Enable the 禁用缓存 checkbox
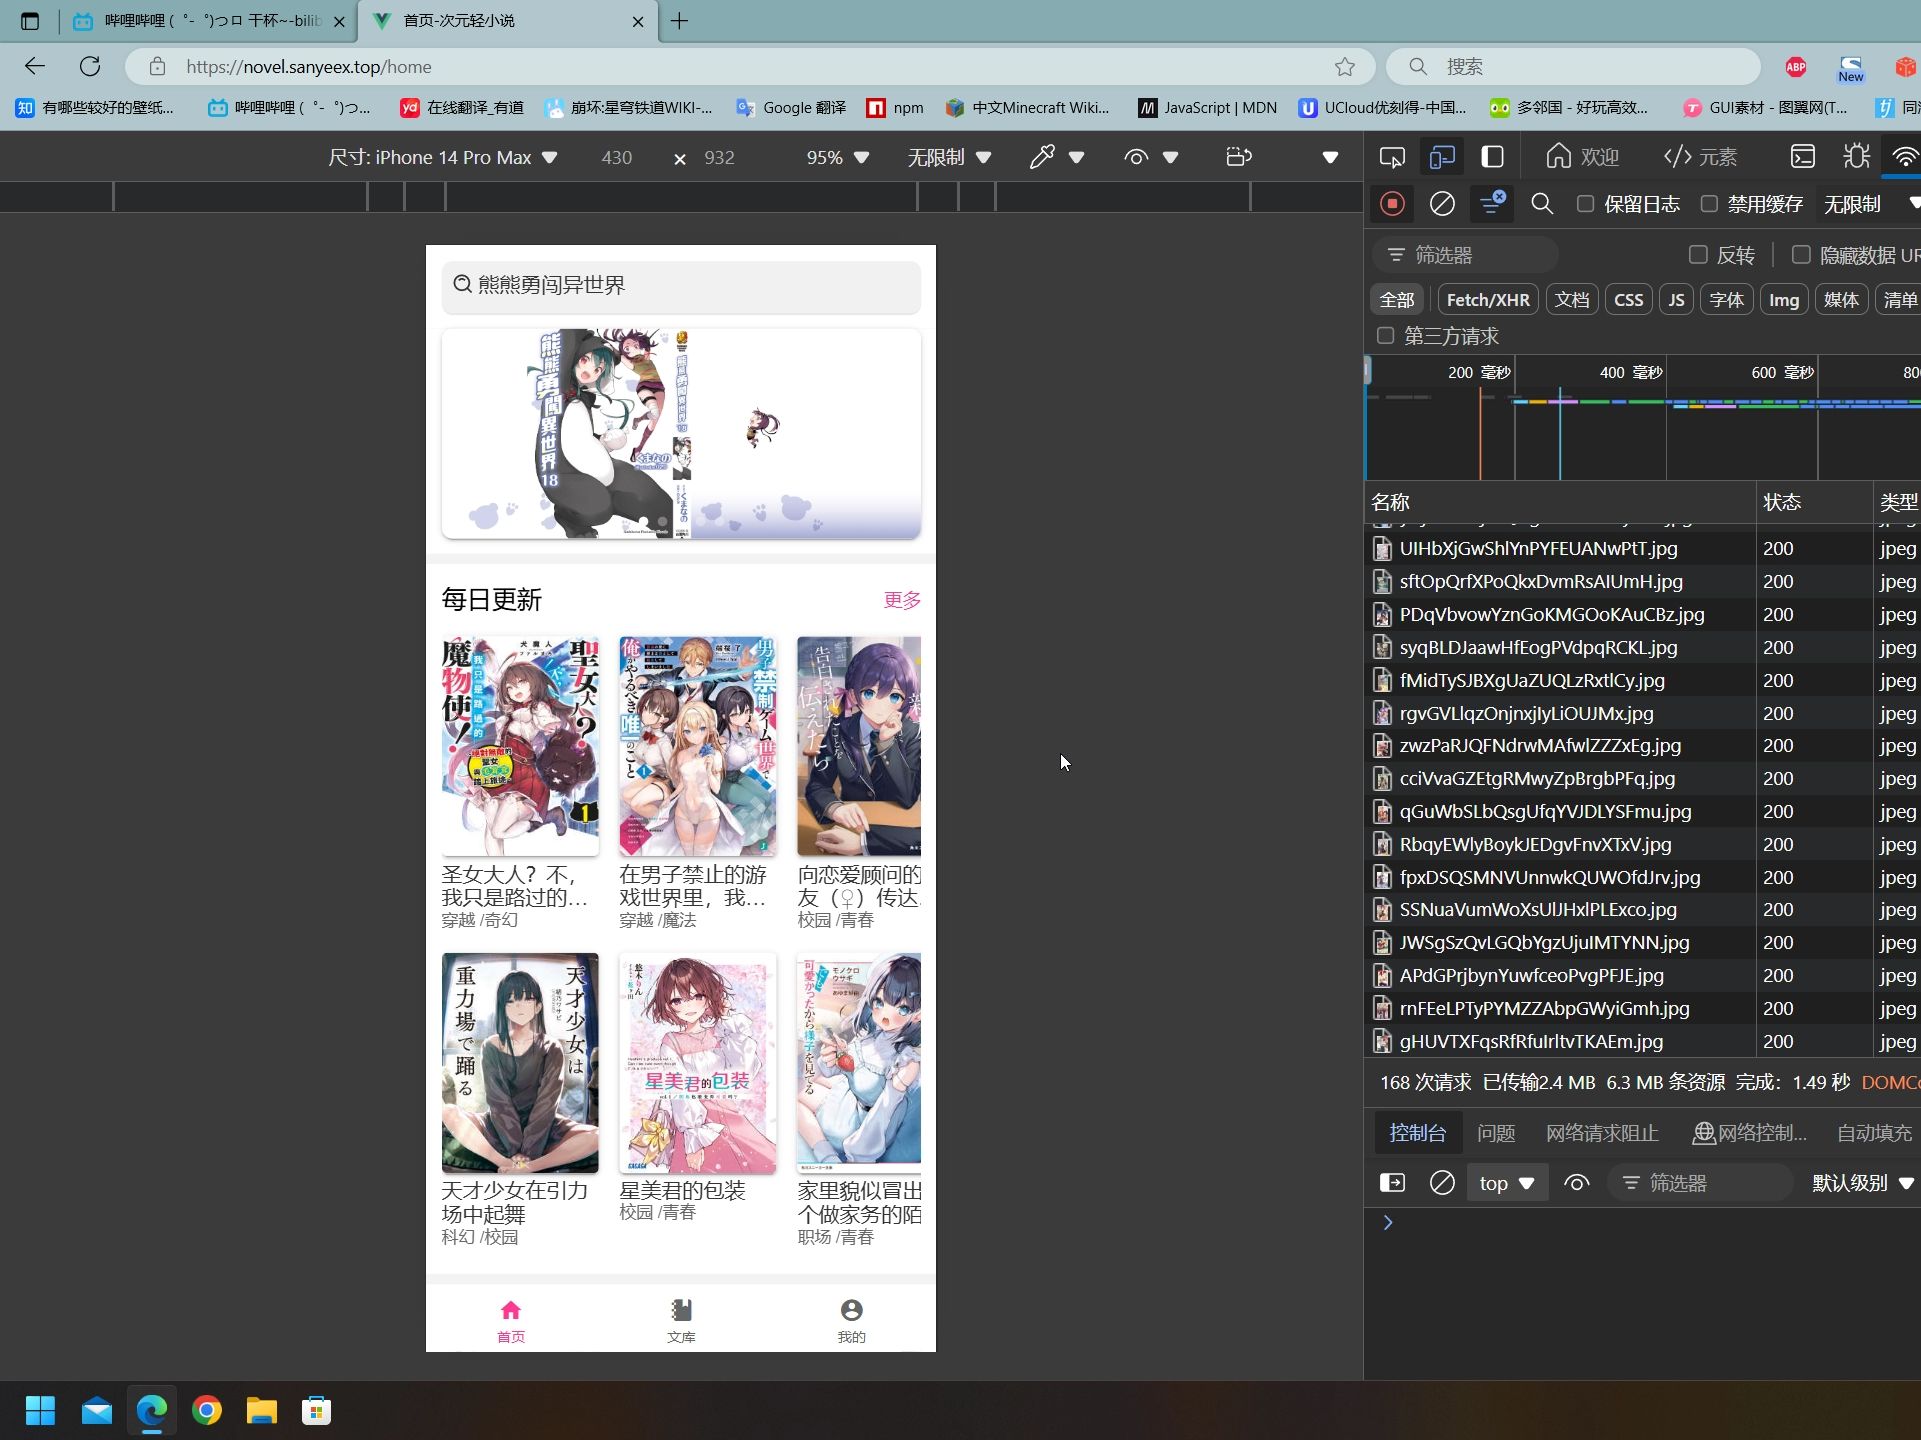 (x=1710, y=204)
